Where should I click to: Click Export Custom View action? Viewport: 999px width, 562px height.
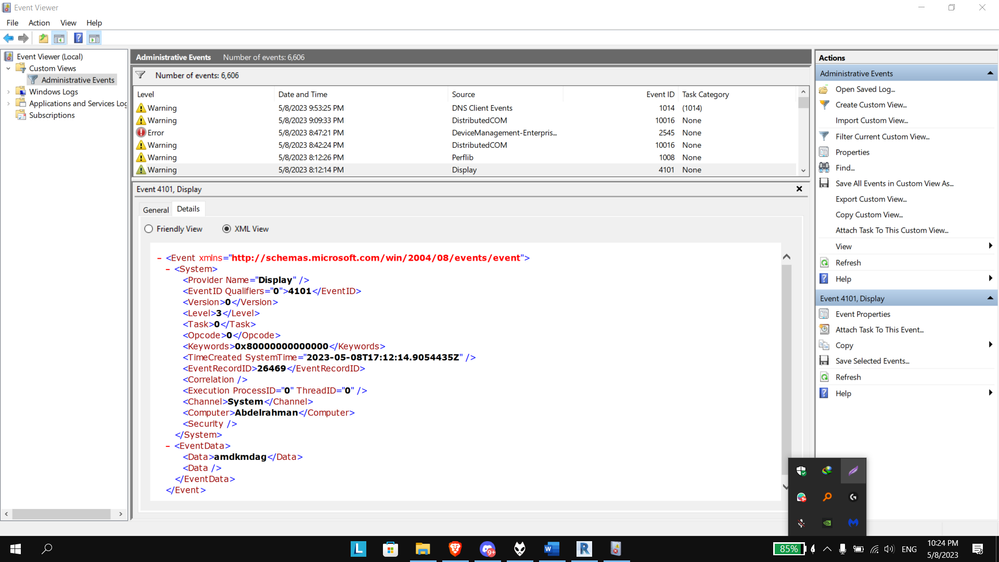[871, 199]
